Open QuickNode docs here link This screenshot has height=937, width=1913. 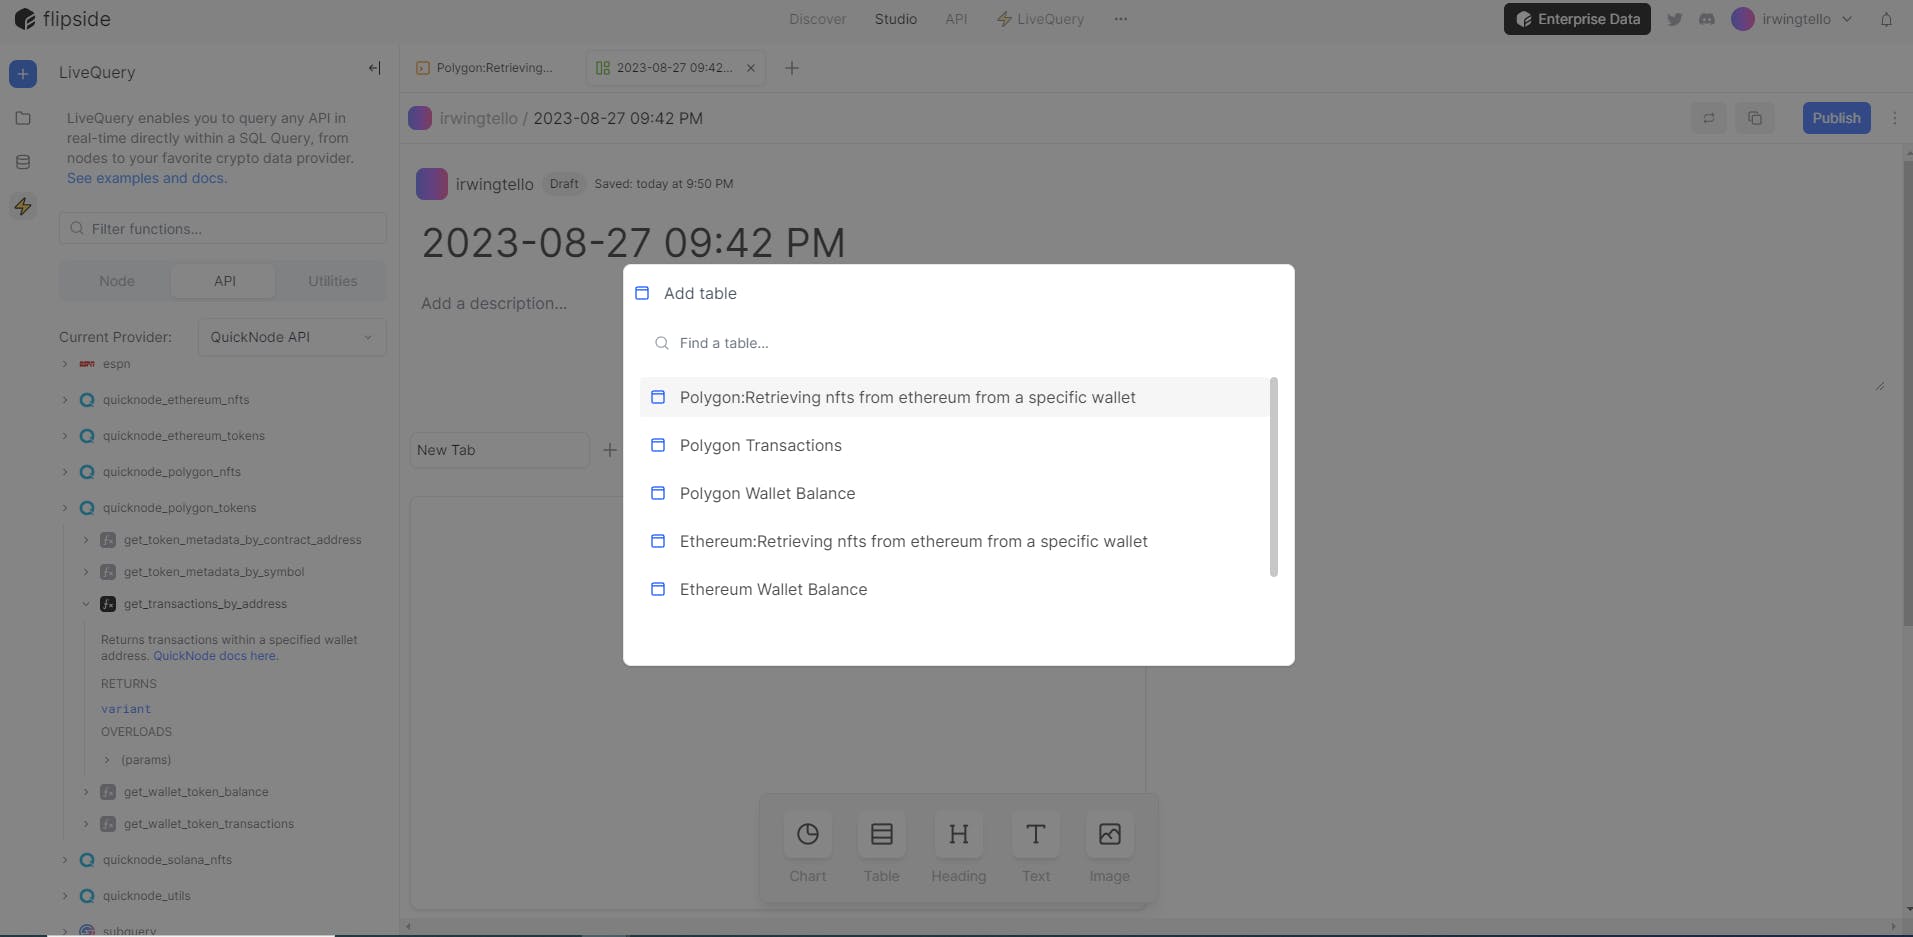pos(216,656)
